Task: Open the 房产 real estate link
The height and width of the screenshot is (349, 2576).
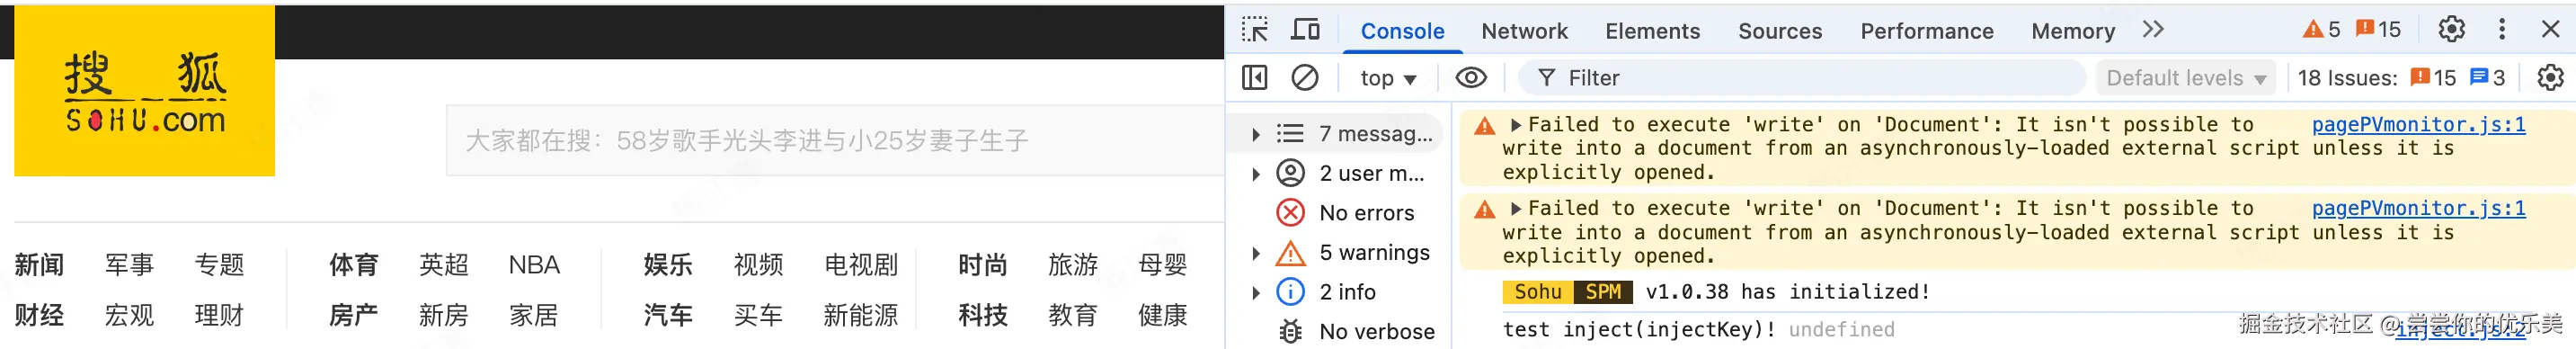Action: pyautogui.click(x=354, y=316)
